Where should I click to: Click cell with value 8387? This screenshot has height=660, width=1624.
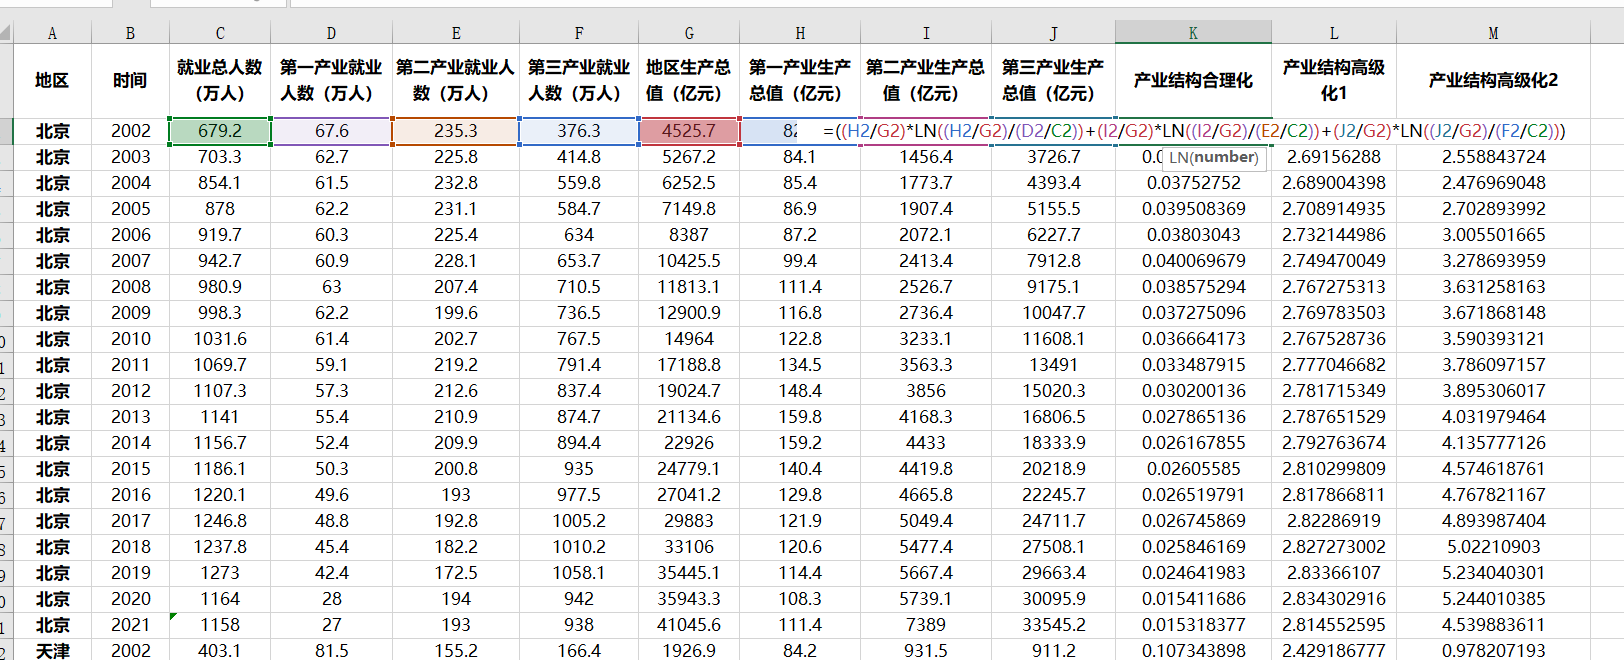[x=689, y=235]
